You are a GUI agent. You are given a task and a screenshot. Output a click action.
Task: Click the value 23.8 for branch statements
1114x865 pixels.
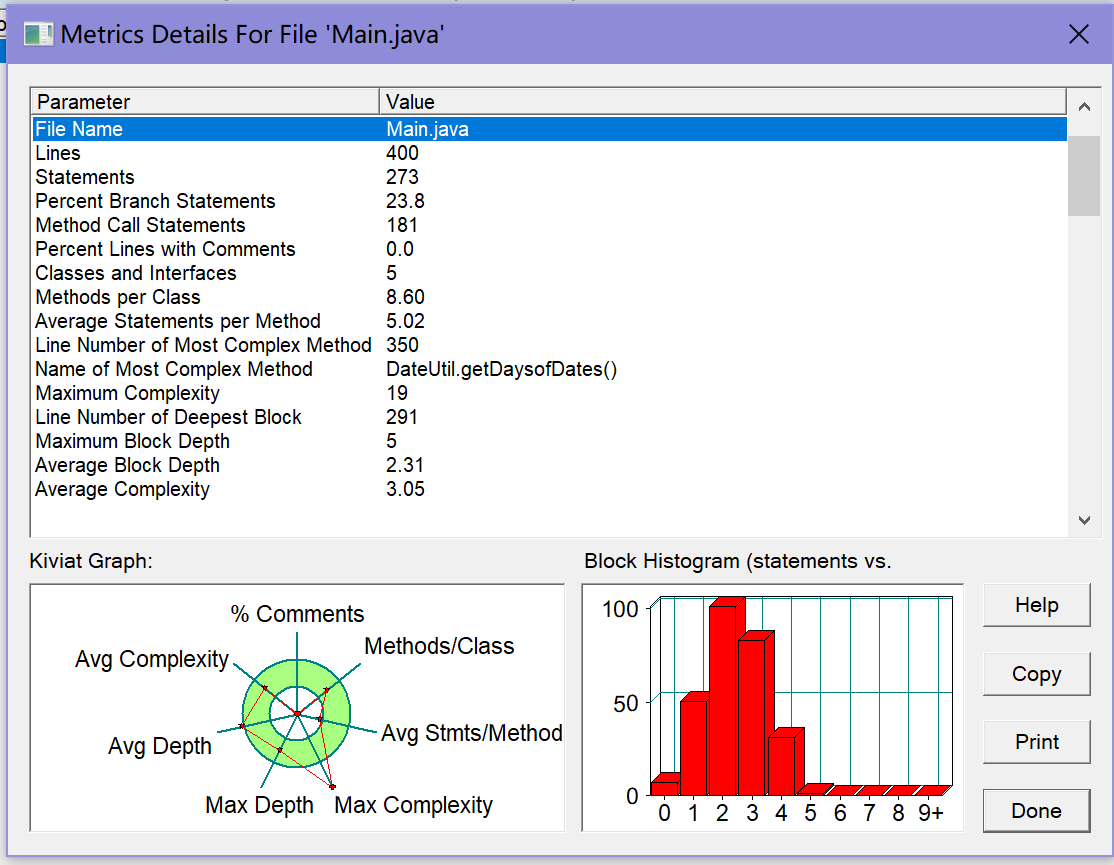tap(405, 201)
